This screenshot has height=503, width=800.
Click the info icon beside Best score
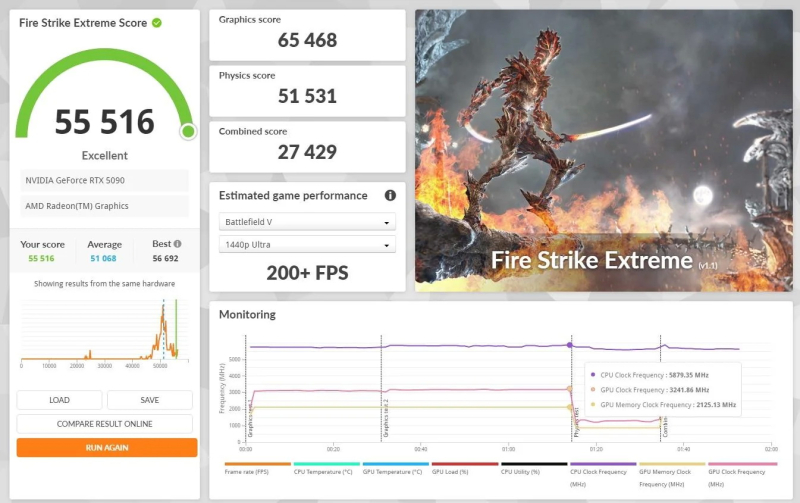(x=177, y=244)
